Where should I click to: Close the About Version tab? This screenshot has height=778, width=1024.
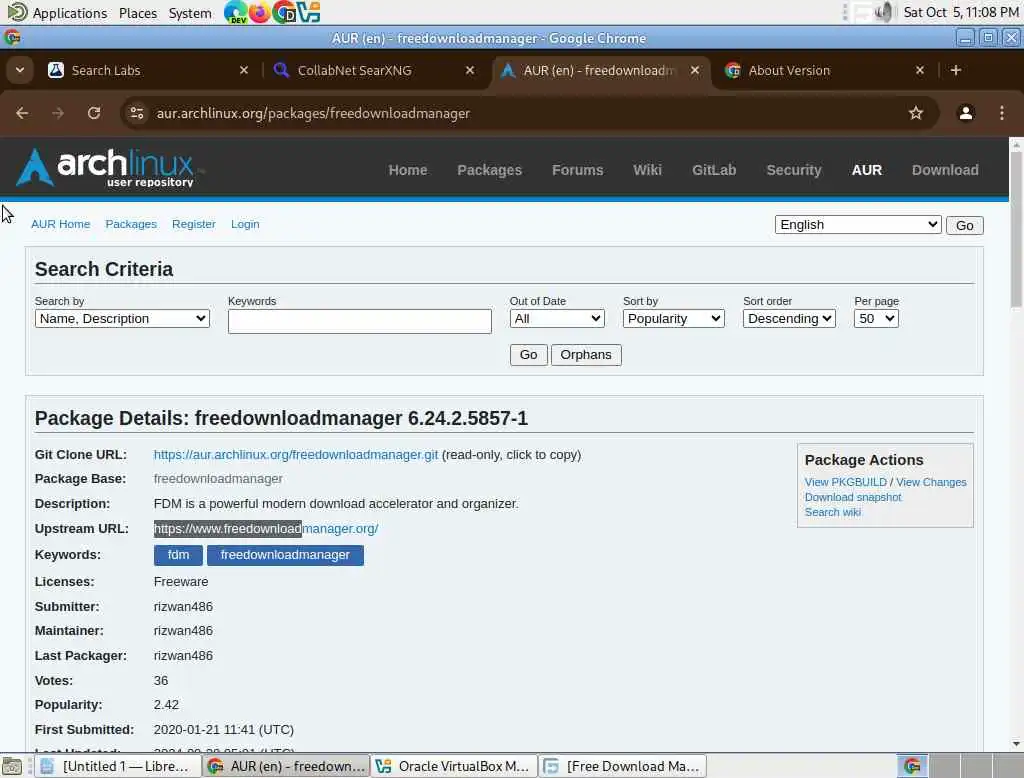tap(920, 70)
